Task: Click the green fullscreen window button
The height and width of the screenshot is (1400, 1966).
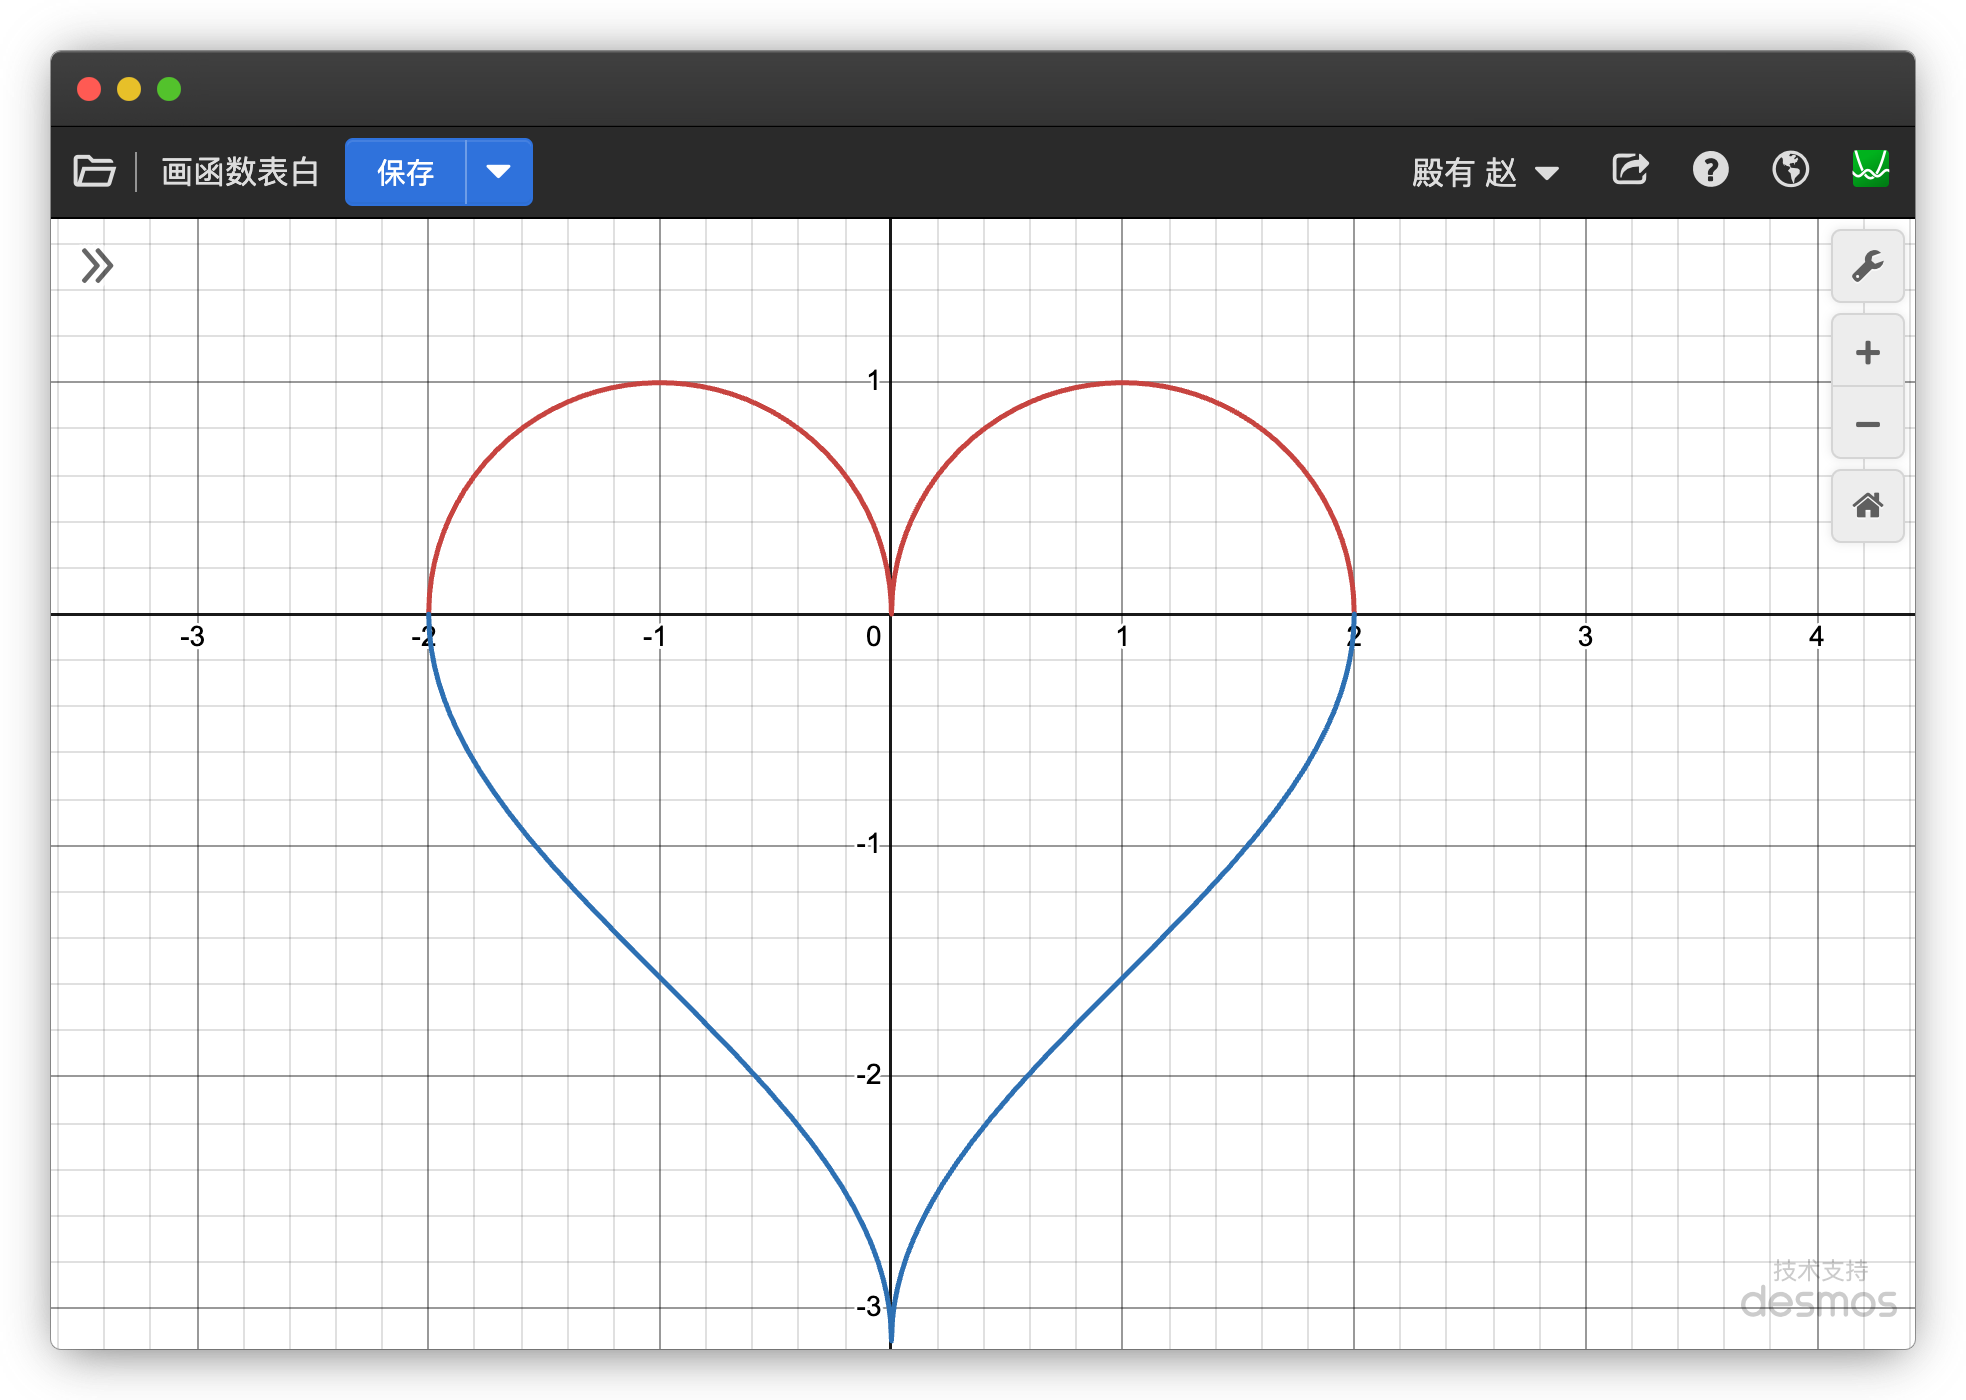Action: tap(169, 89)
